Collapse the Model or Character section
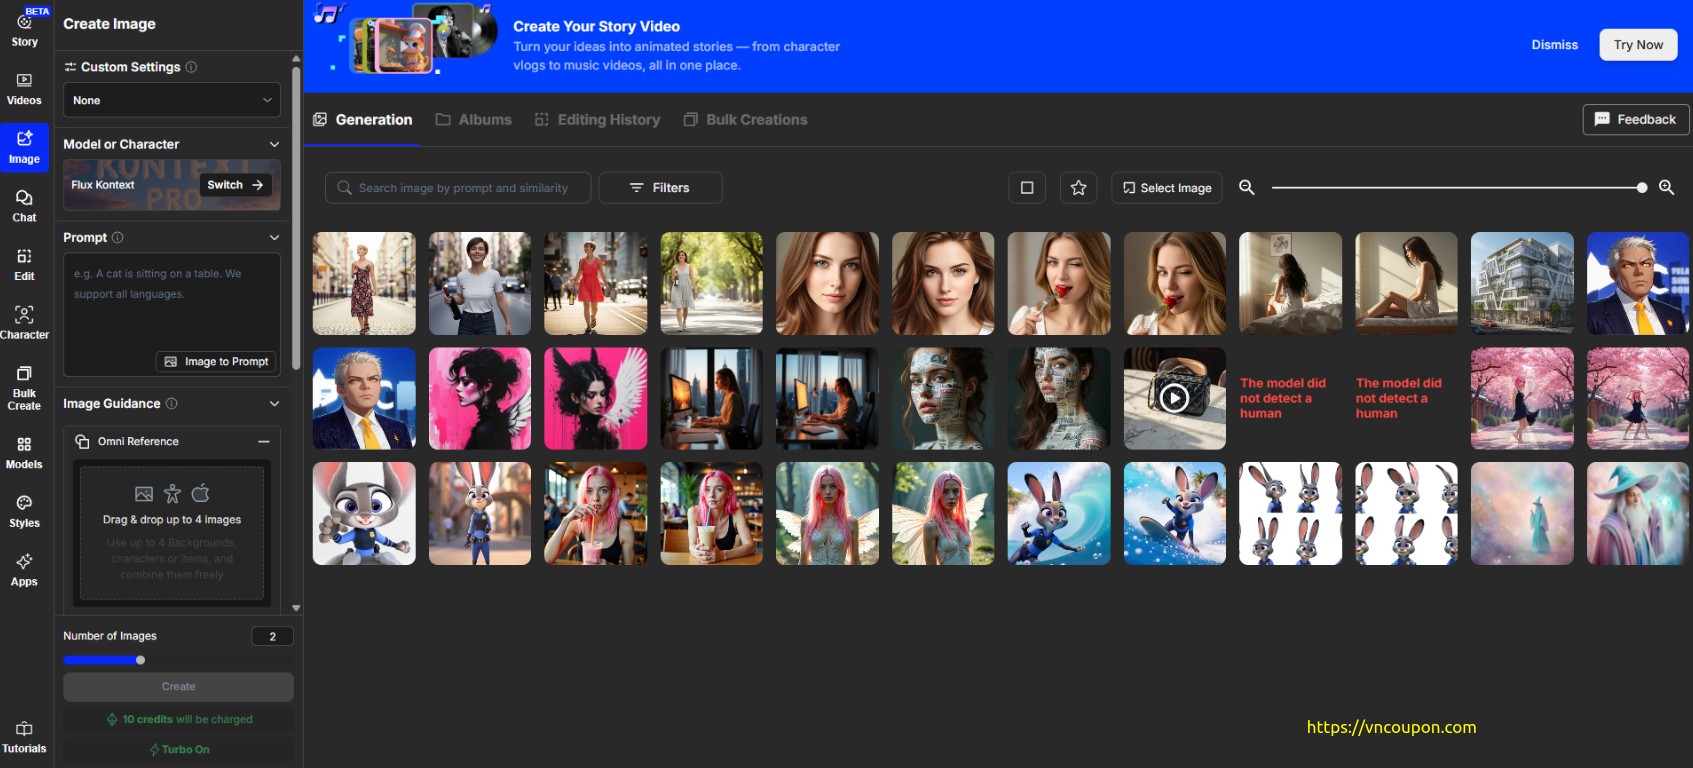This screenshot has height=768, width=1693. point(274,144)
